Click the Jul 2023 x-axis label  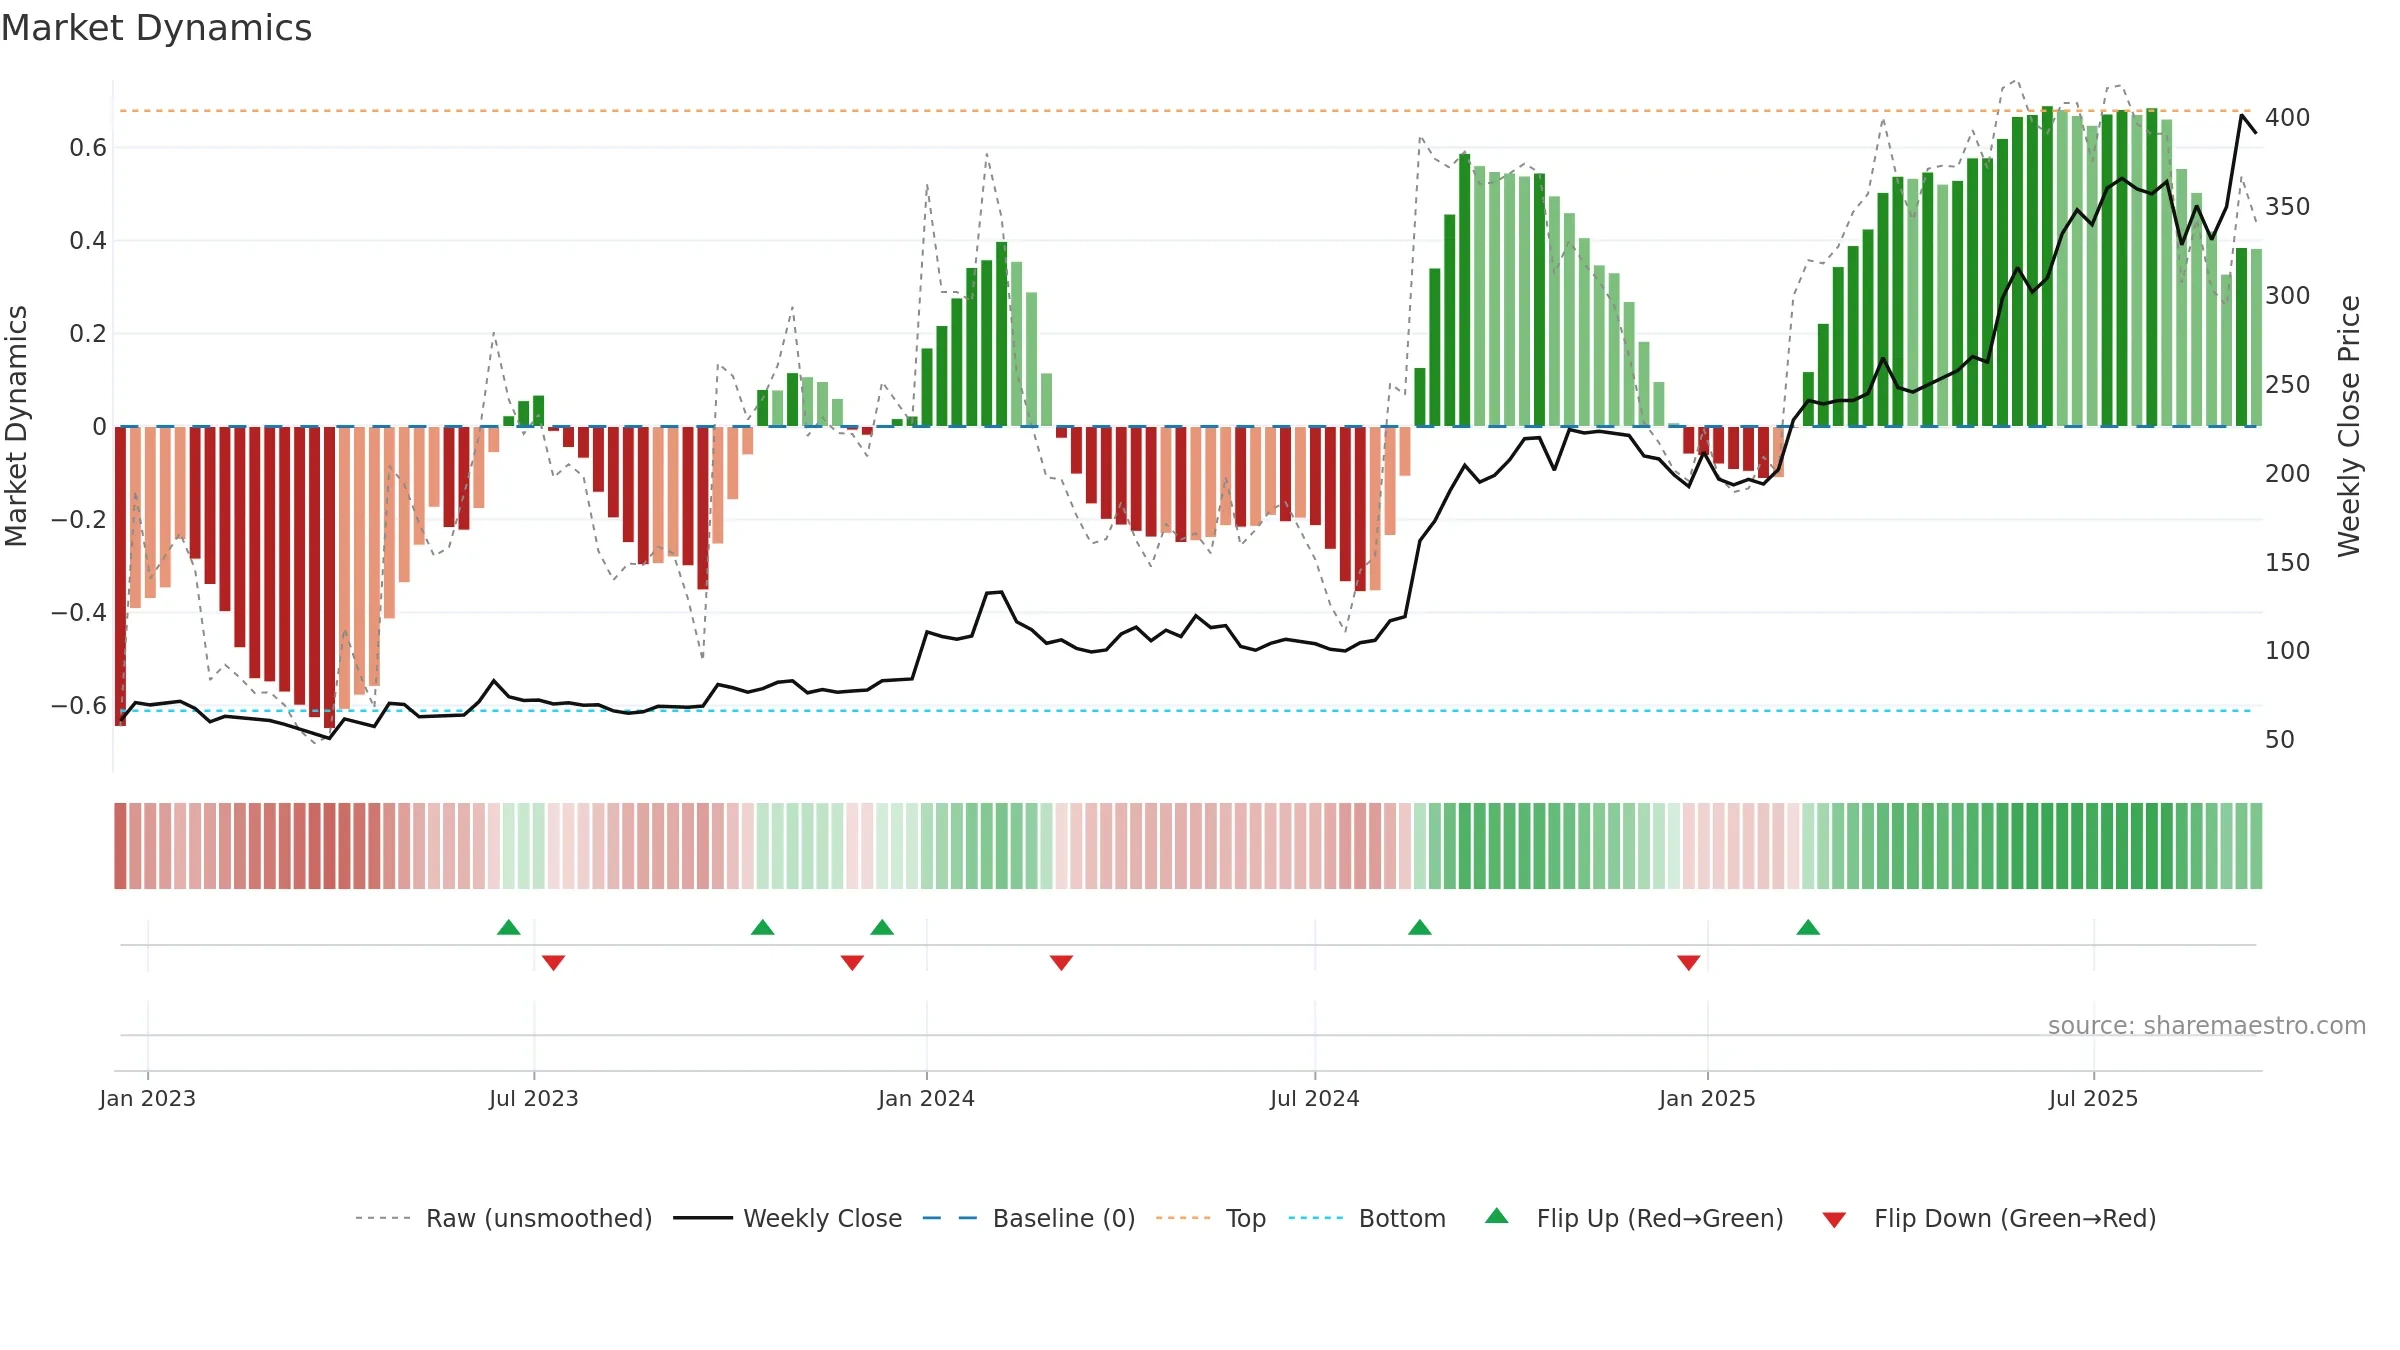click(534, 1098)
